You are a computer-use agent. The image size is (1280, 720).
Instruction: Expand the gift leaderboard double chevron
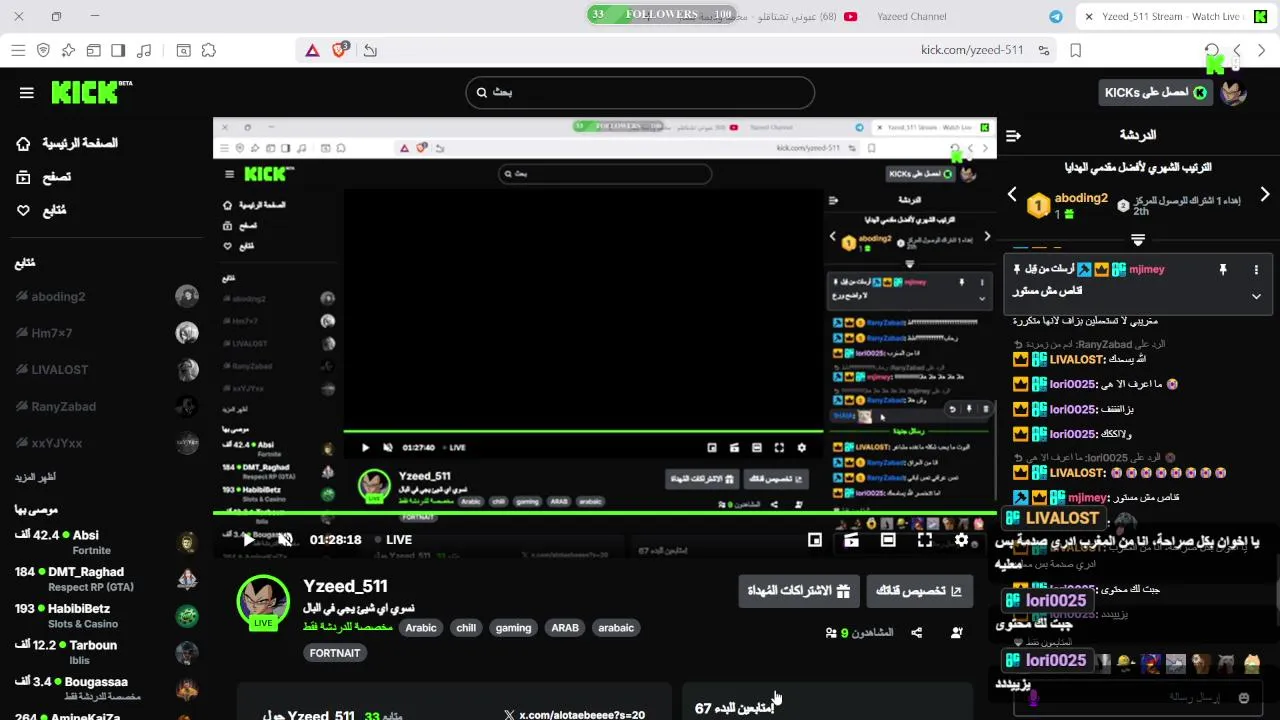click(x=1138, y=240)
